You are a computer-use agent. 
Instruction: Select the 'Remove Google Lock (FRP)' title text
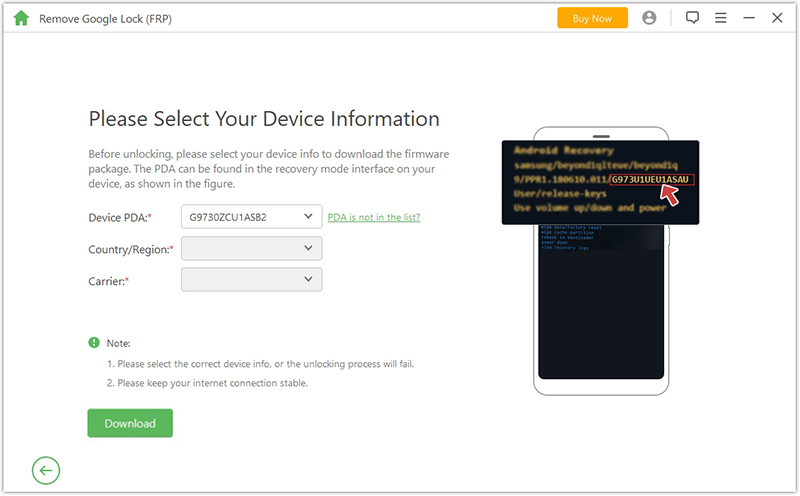click(x=105, y=19)
